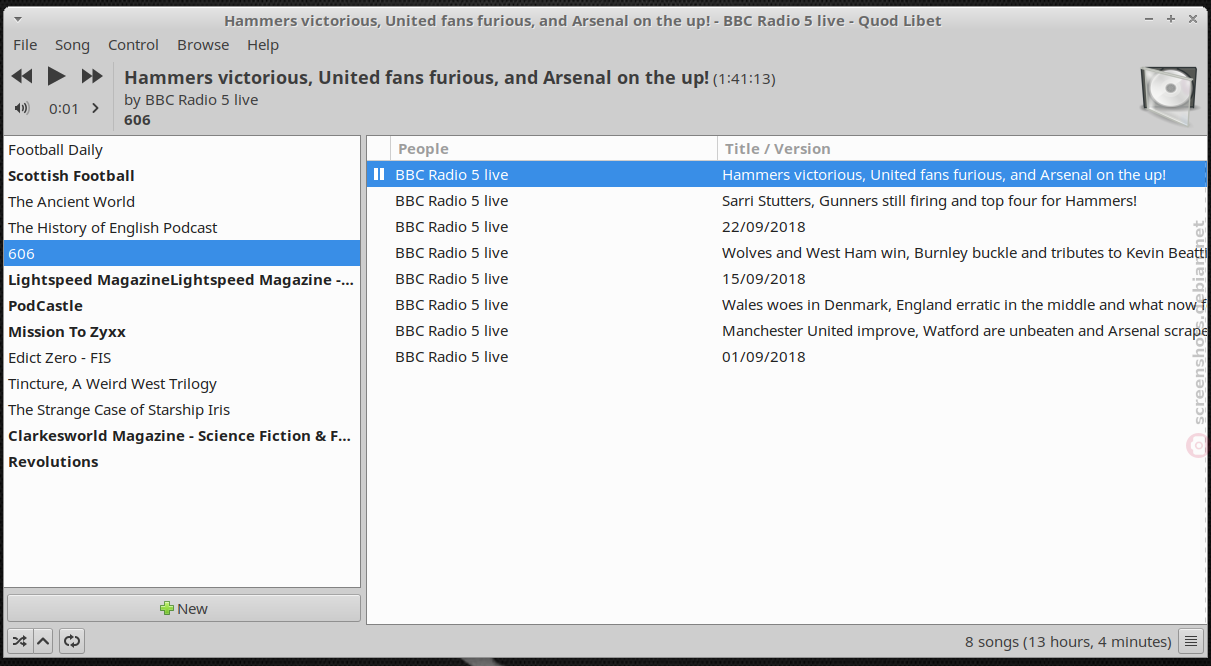The height and width of the screenshot is (666, 1211).
Task: Expand the seek bar arrow beside 0:01
Action: pos(96,108)
